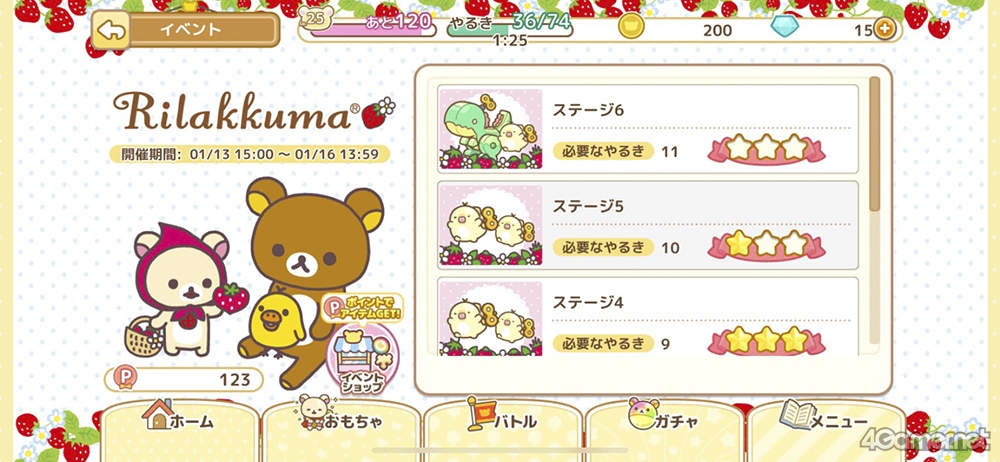1000x462 pixels.
Task: Tap the level 25 bear badge
Action: [316, 19]
